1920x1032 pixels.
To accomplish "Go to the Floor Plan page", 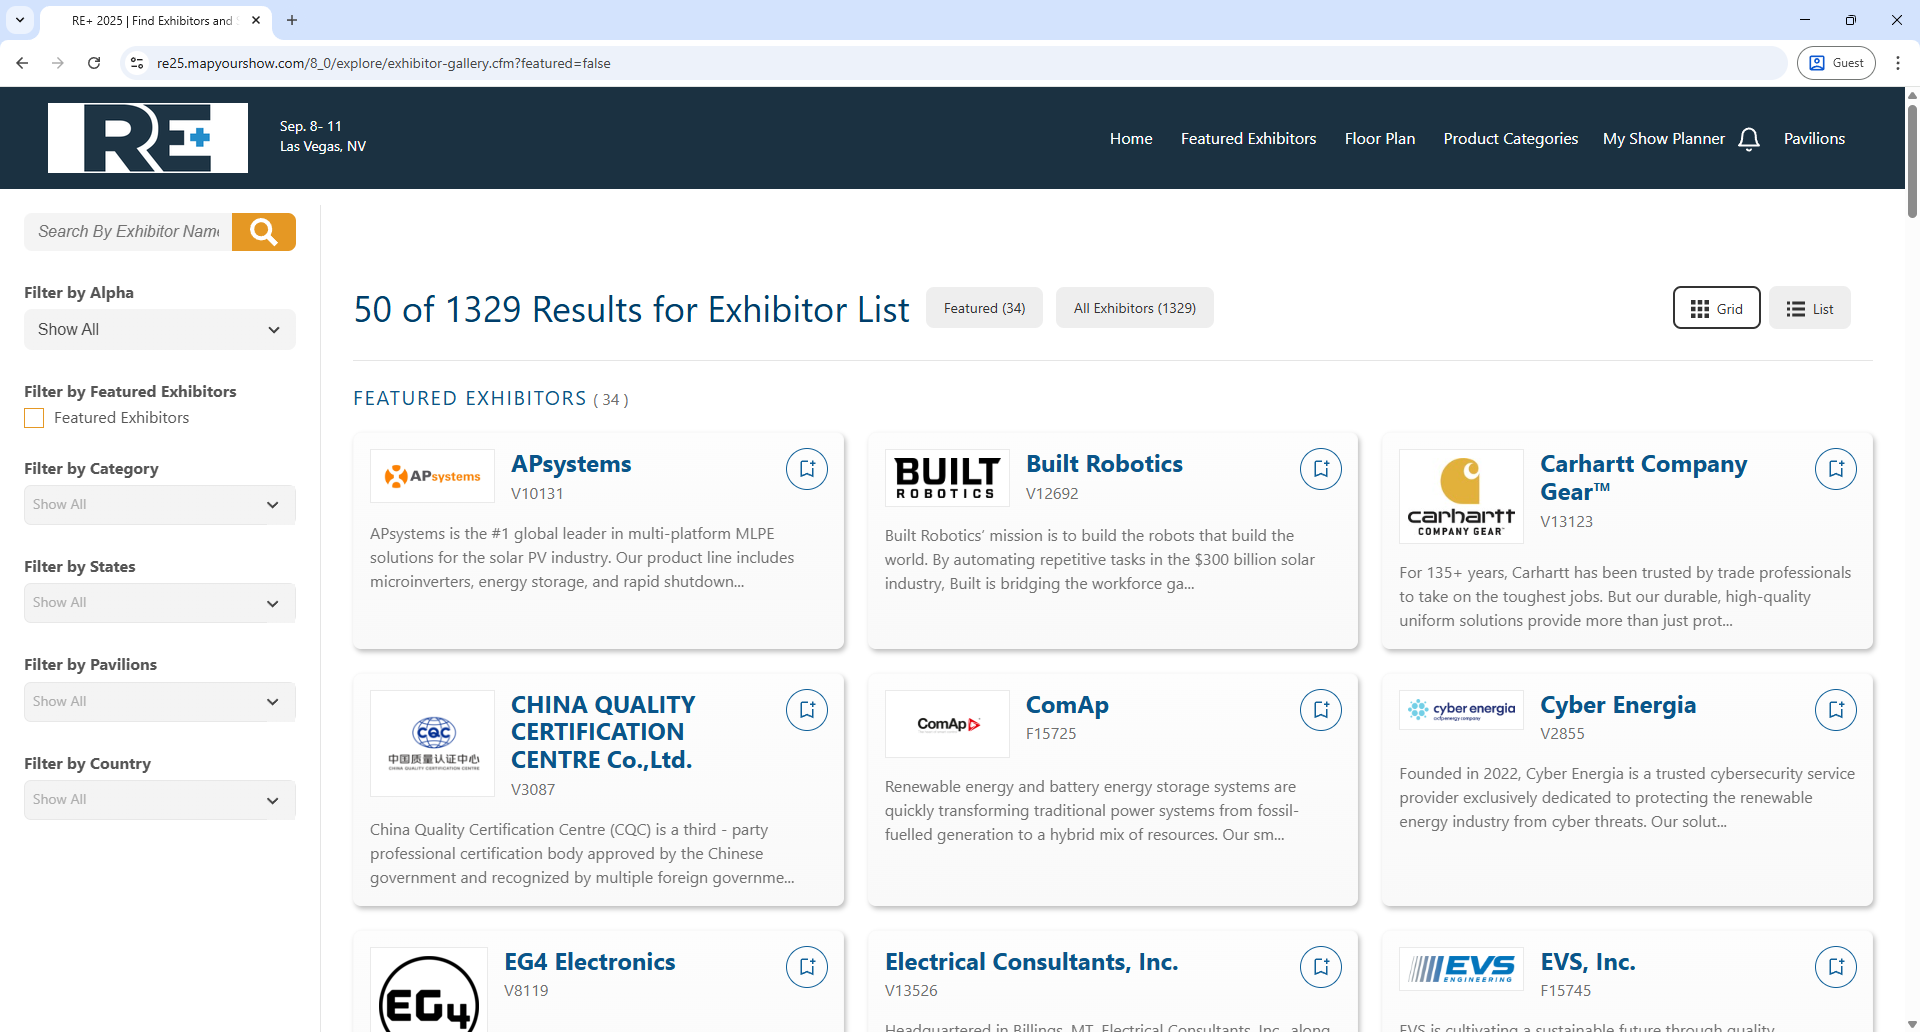I will tap(1379, 138).
